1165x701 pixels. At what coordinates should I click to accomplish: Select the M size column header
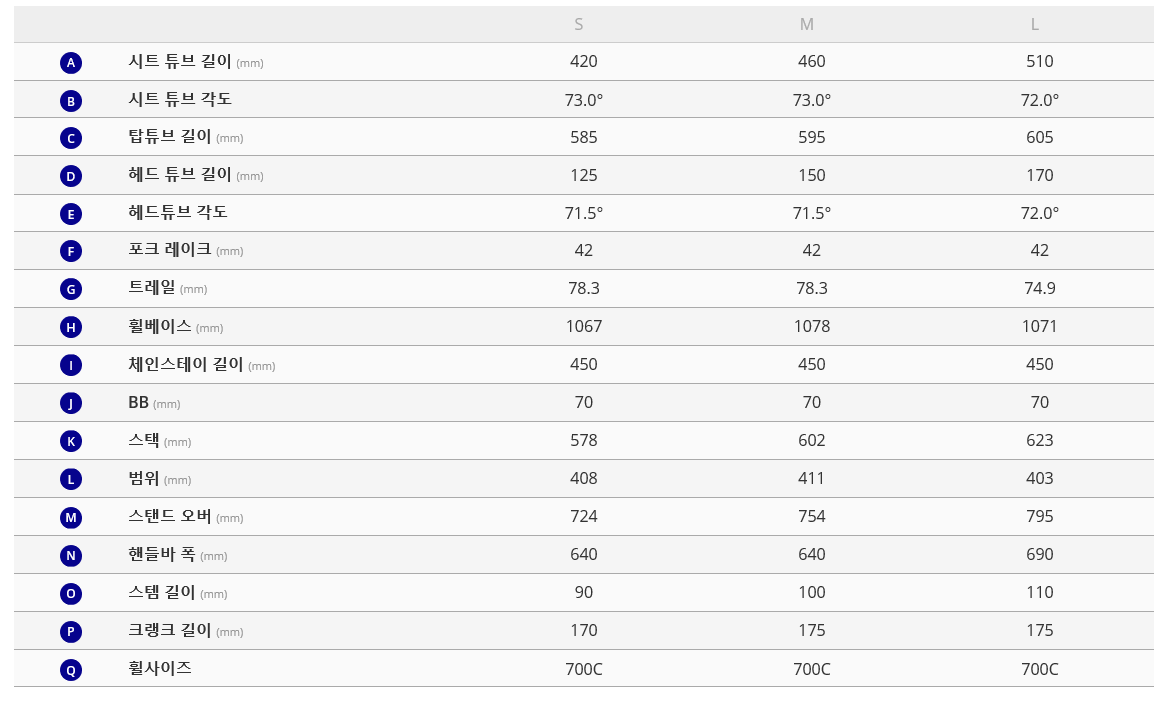(x=807, y=25)
